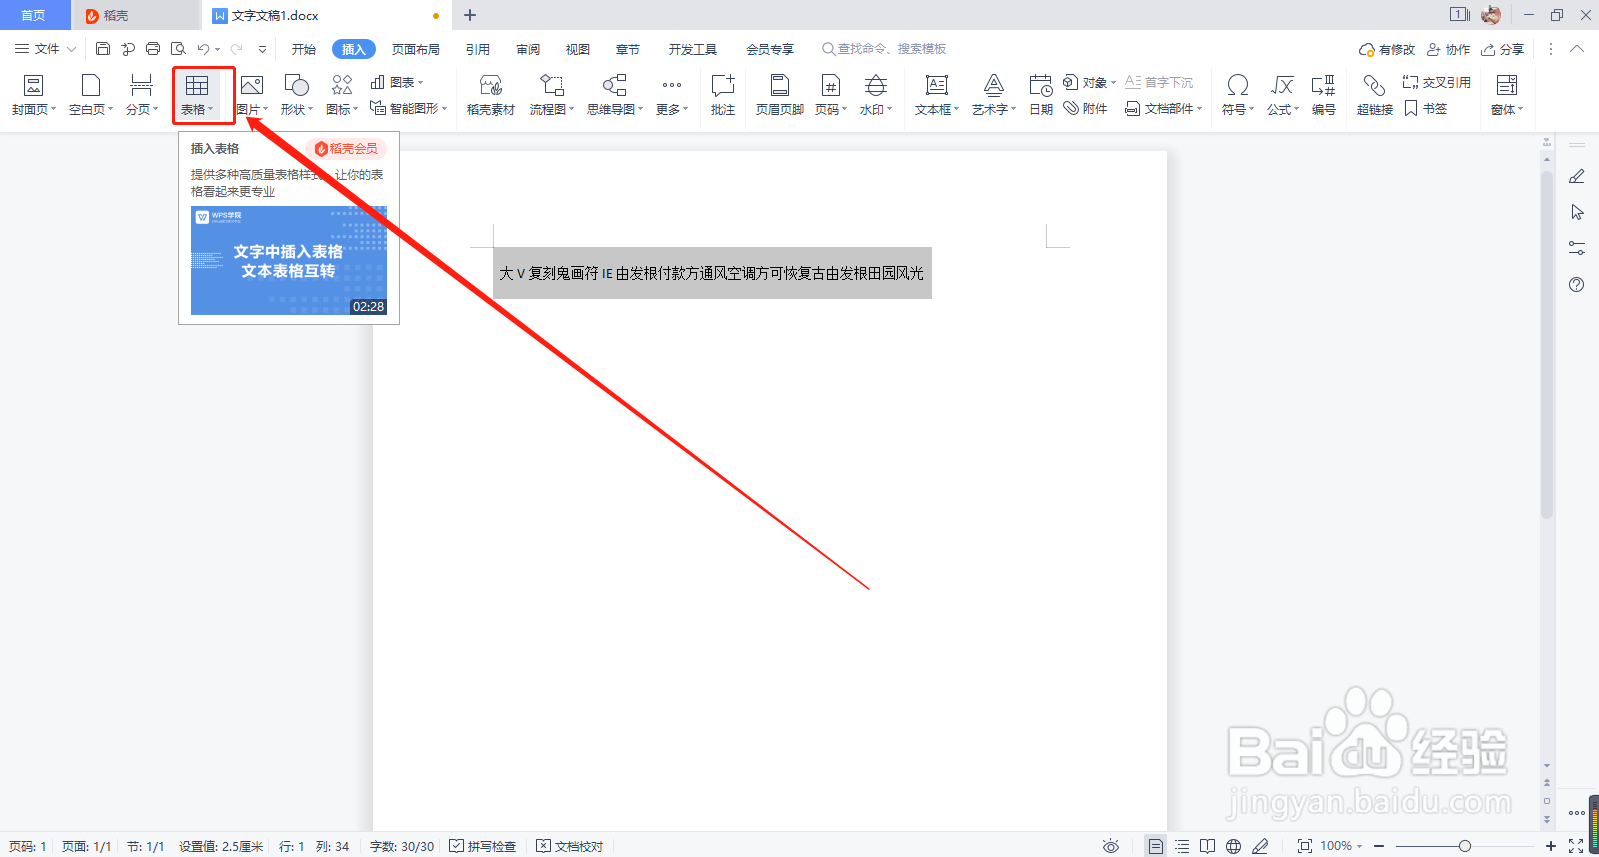Insert the 日期 date
The width and height of the screenshot is (1599, 857).
[x=1041, y=96]
